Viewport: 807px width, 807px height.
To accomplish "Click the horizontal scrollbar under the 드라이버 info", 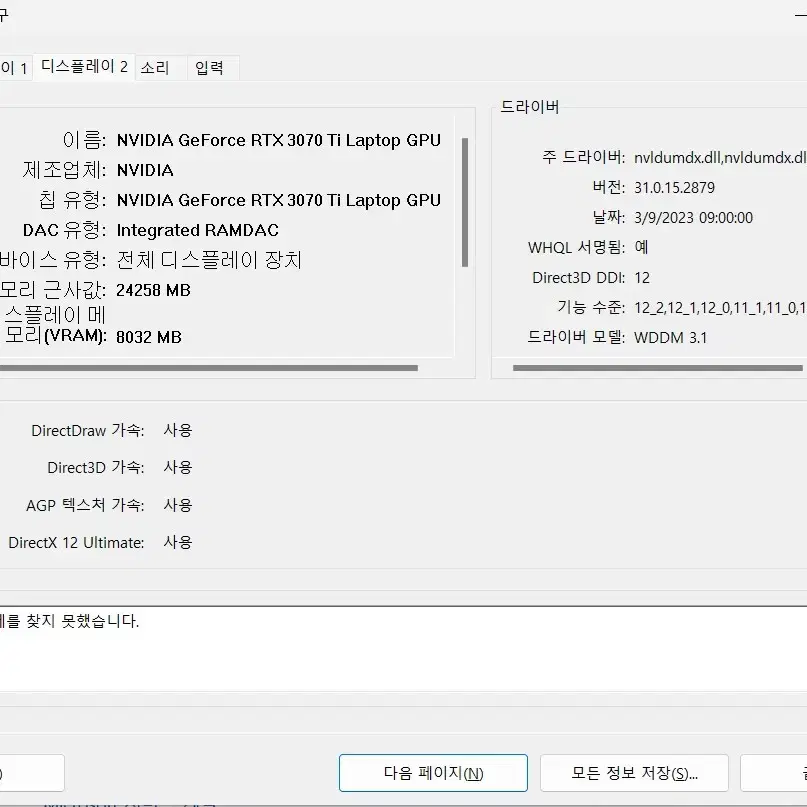I will pyautogui.click(x=658, y=368).
